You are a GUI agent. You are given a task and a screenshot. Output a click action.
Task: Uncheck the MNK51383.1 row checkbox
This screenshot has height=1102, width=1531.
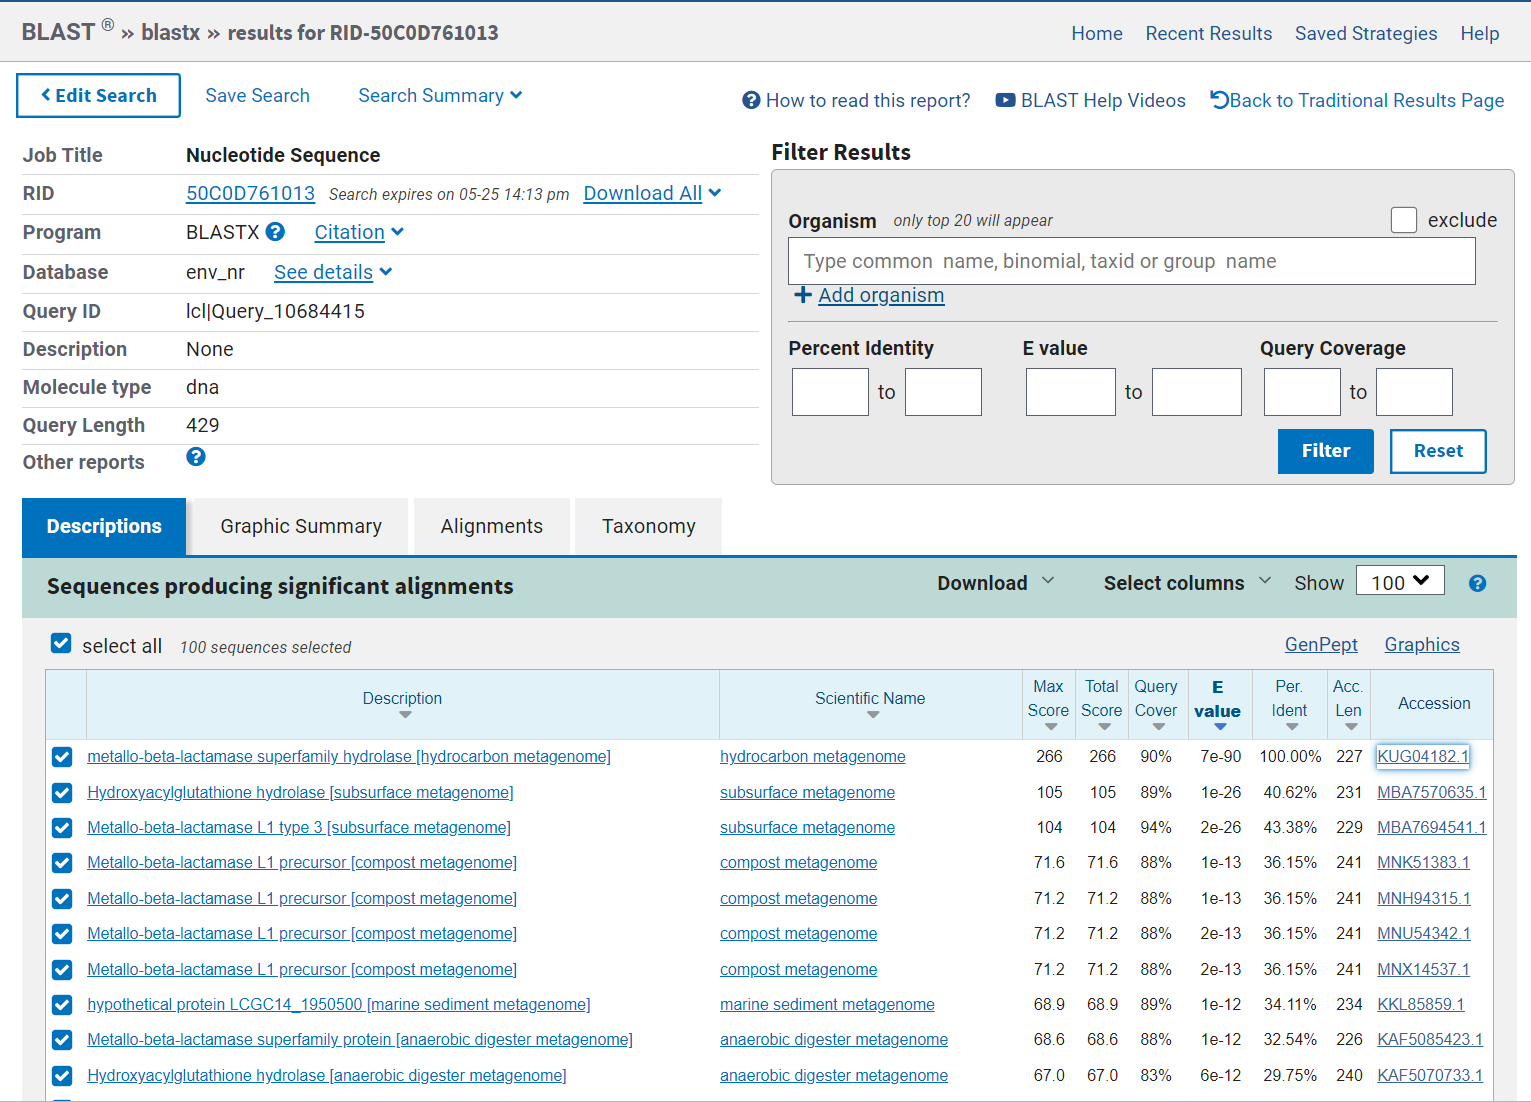pyautogui.click(x=62, y=863)
